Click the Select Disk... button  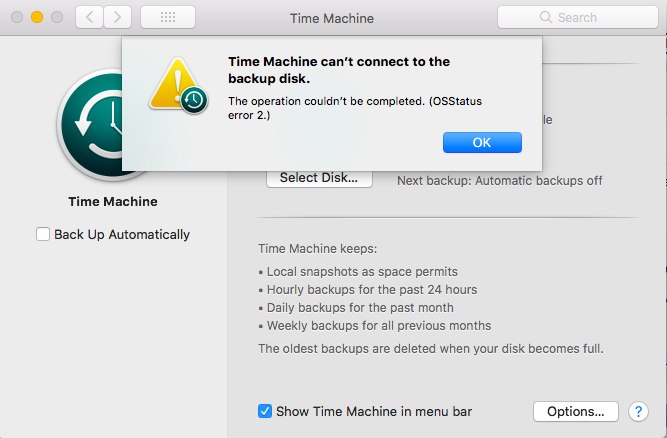pos(319,178)
